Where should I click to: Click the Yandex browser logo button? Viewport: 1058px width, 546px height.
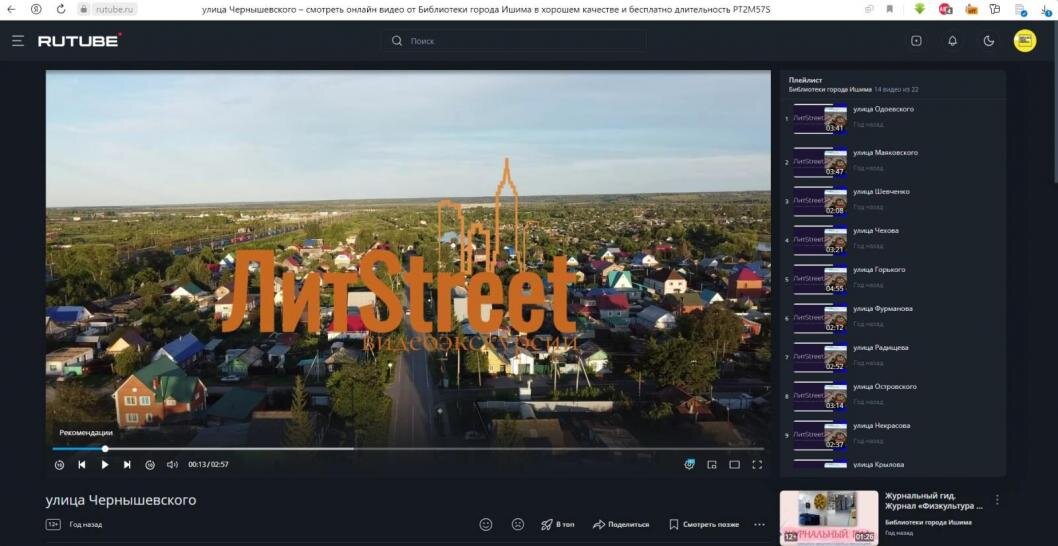pyautogui.click(x=36, y=9)
